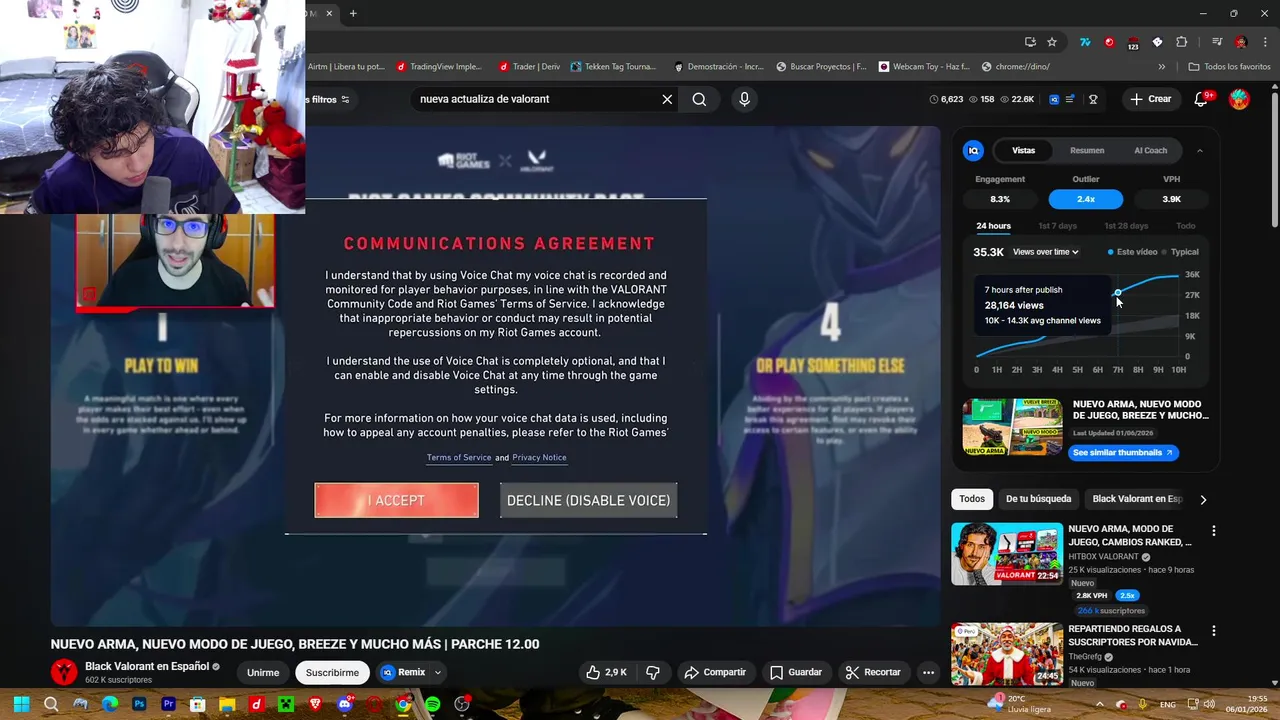1280x720 pixels.
Task: Switch to the AI Coach tab
Action: pyautogui.click(x=1150, y=150)
